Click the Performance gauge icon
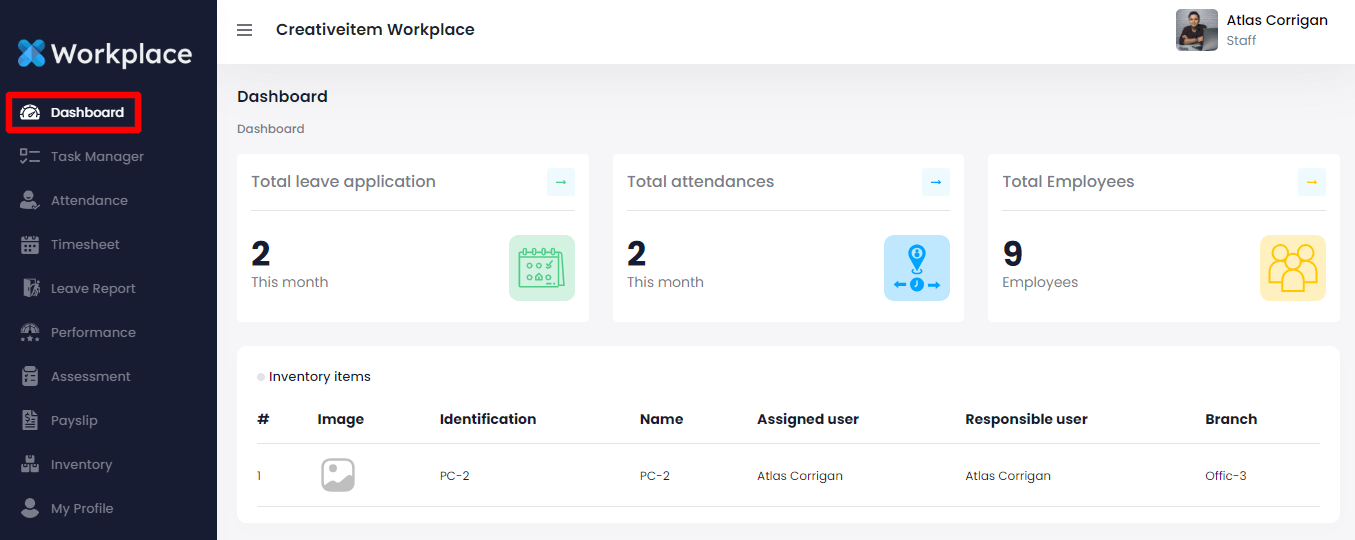Screen dimensions: 1355x540 (30, 332)
